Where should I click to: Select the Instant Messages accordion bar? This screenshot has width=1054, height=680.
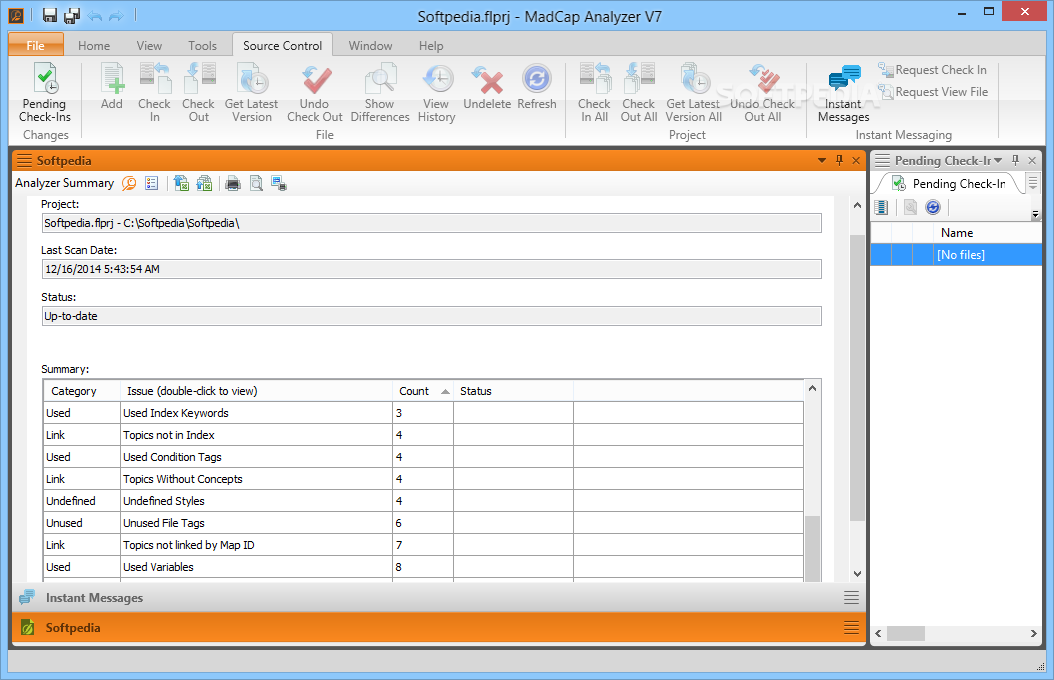[x=439, y=597]
